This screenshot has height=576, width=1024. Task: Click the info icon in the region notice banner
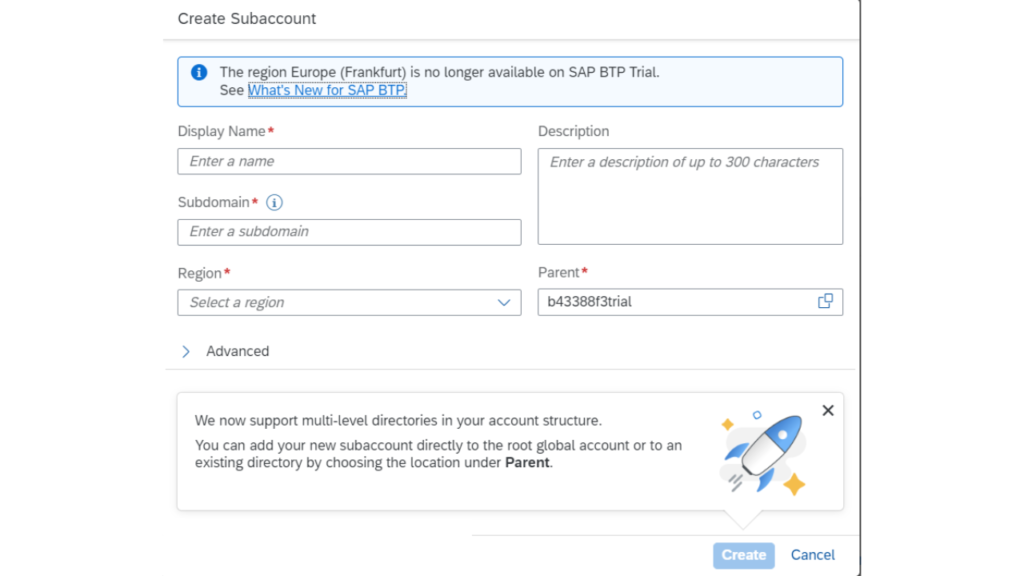199,72
